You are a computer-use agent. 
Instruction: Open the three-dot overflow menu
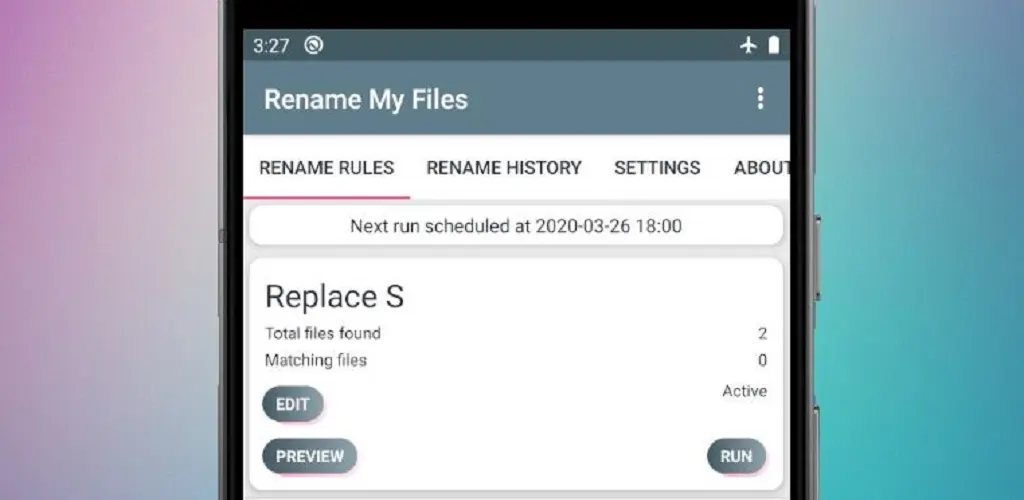click(x=760, y=99)
